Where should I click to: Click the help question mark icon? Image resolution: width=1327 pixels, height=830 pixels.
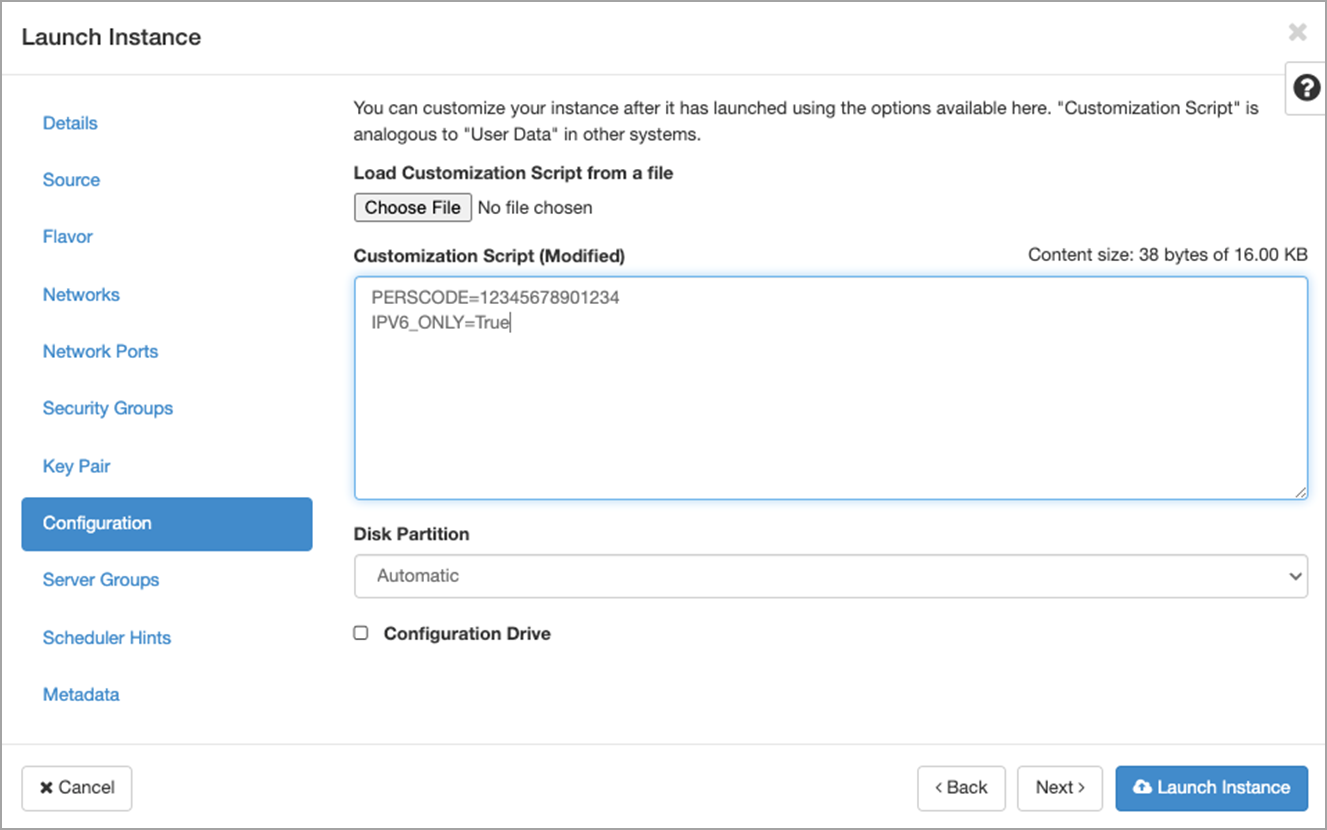[1306, 88]
